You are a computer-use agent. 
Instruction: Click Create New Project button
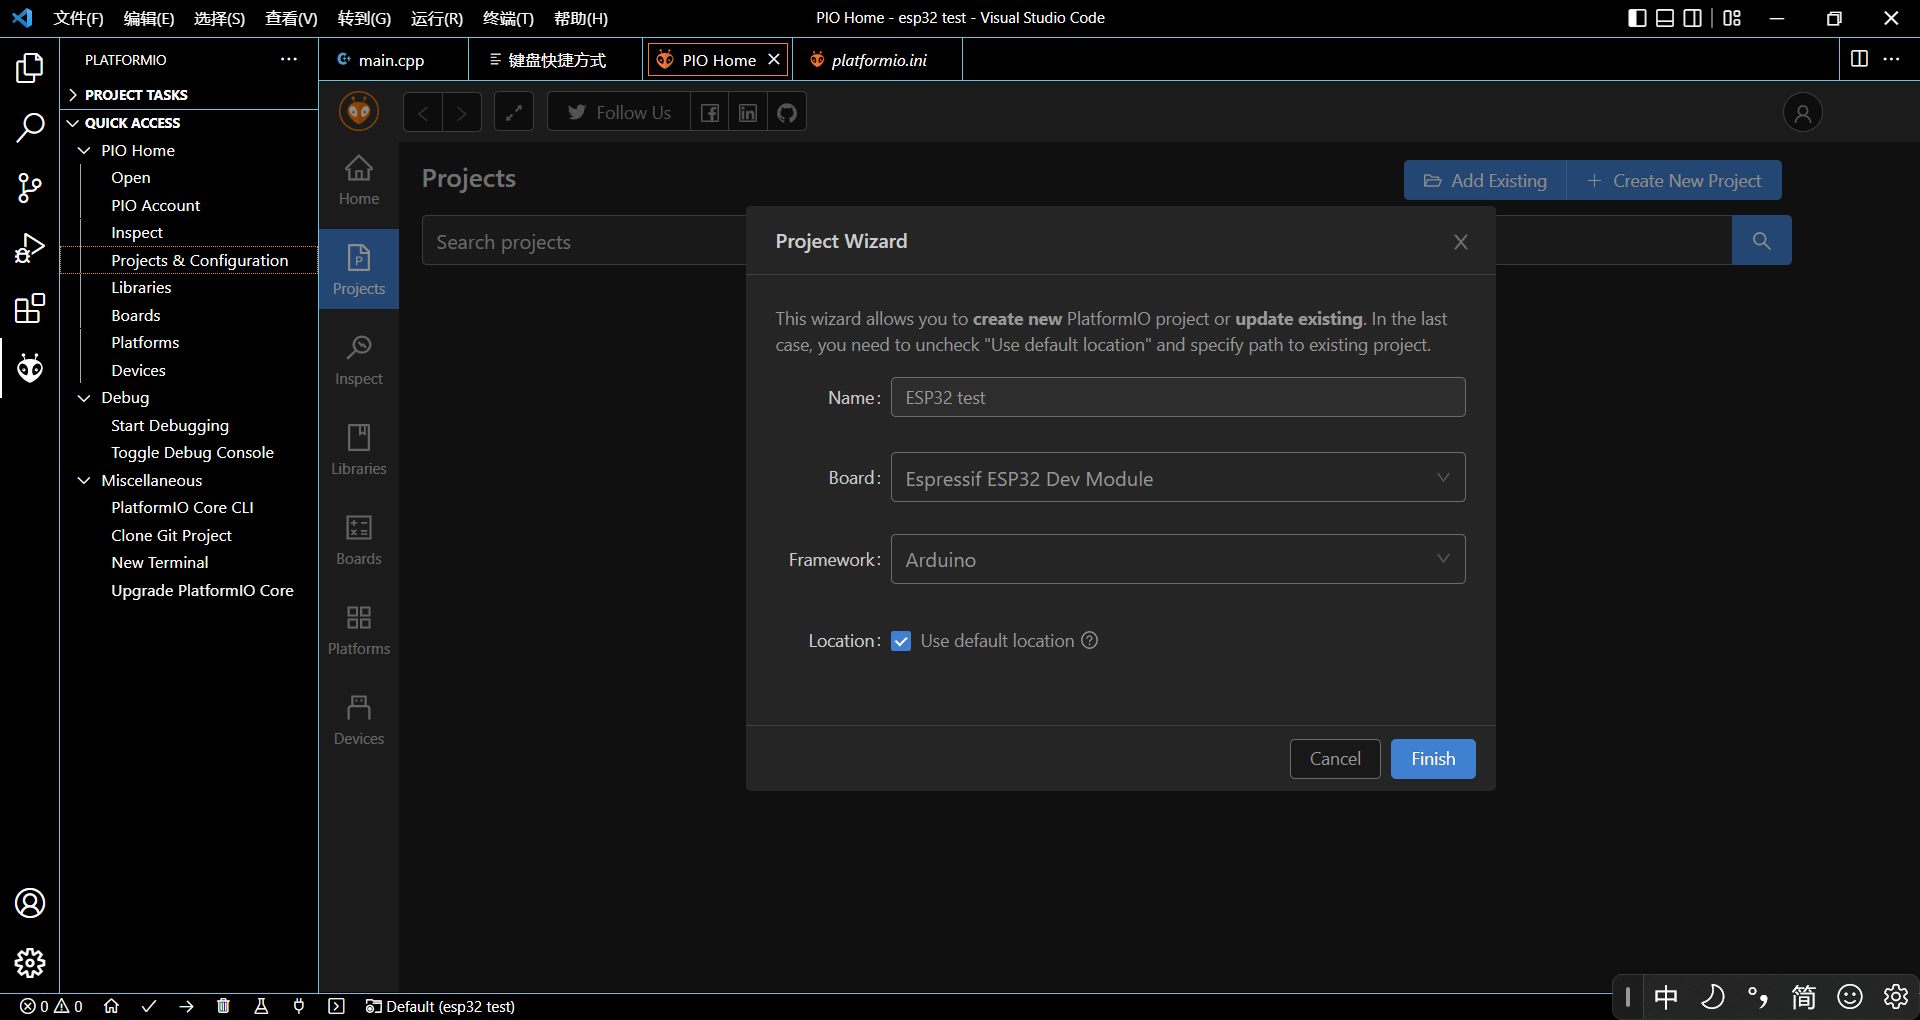[1674, 181]
